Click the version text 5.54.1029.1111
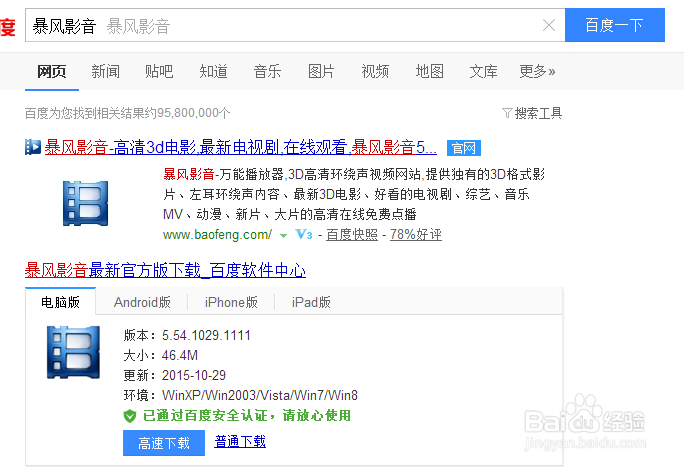684x467 pixels. pos(206,335)
